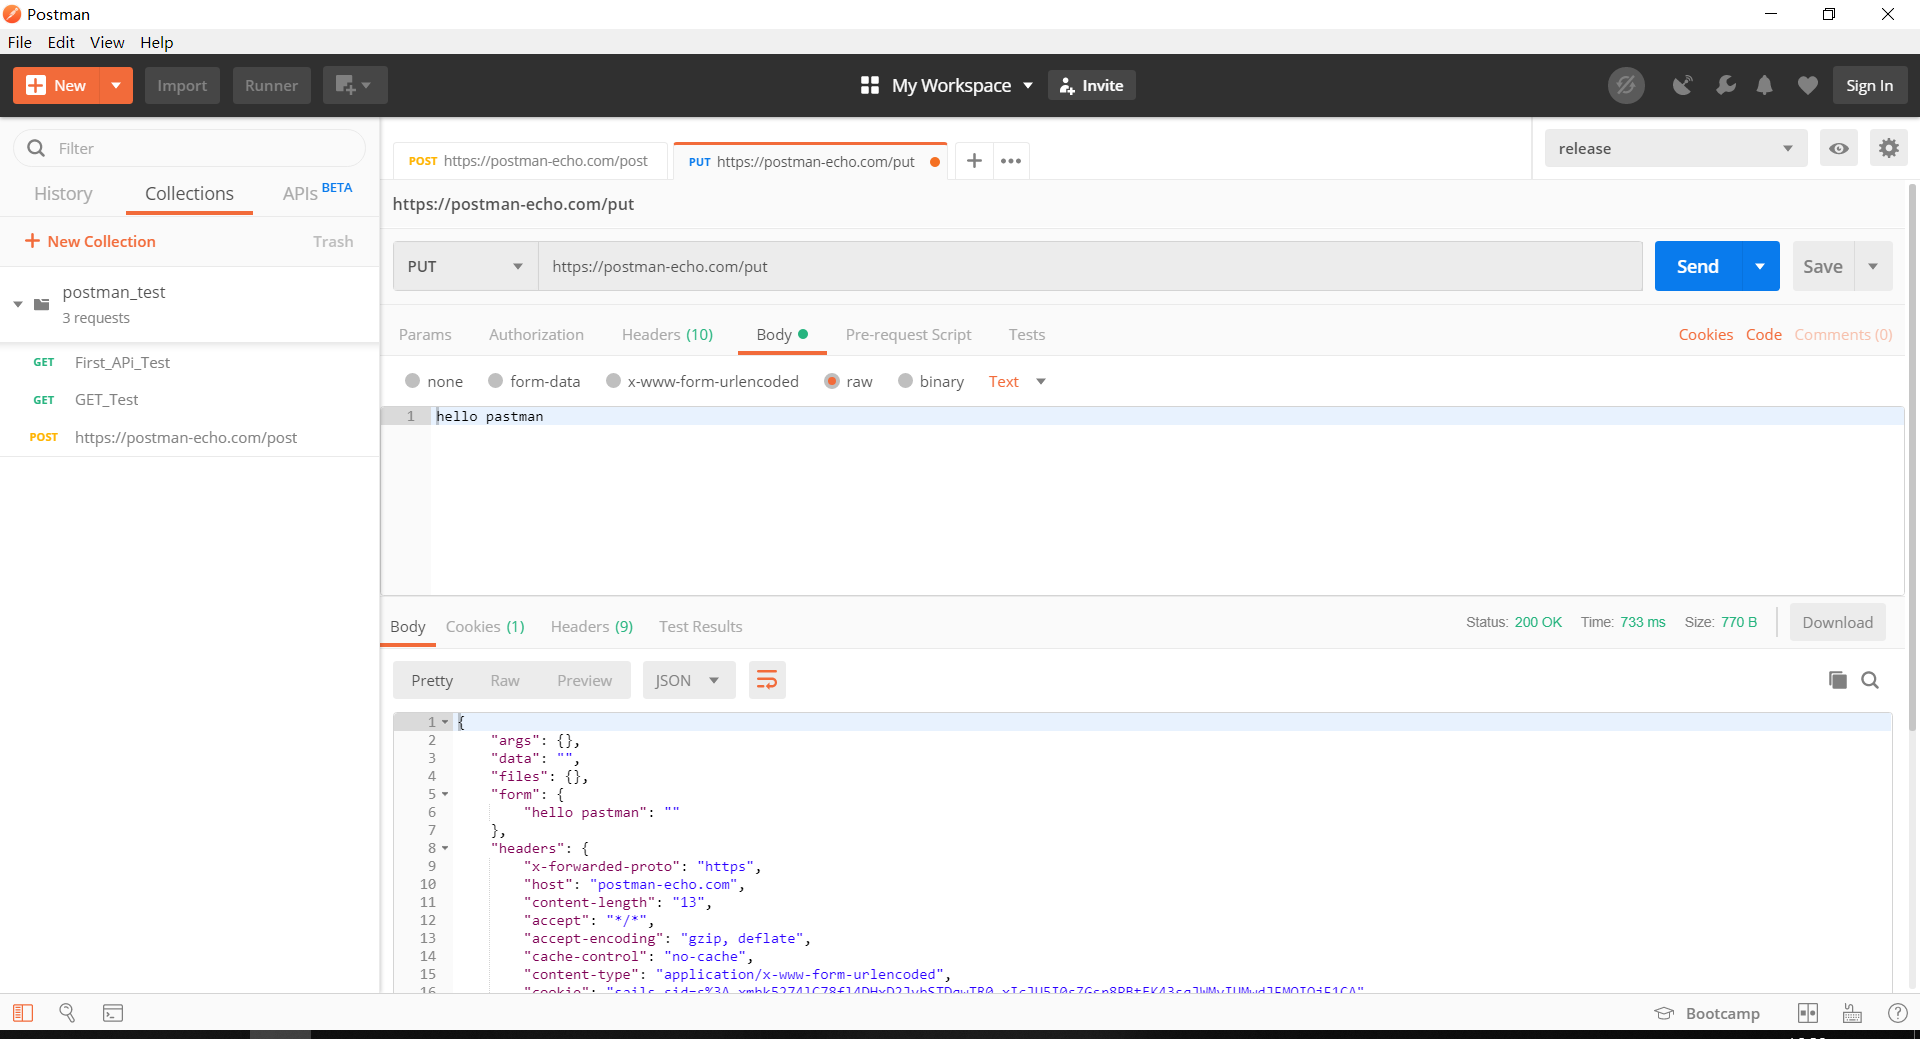1920x1039 pixels.
Task: Open the tab options three-dots menu
Action: [1011, 161]
